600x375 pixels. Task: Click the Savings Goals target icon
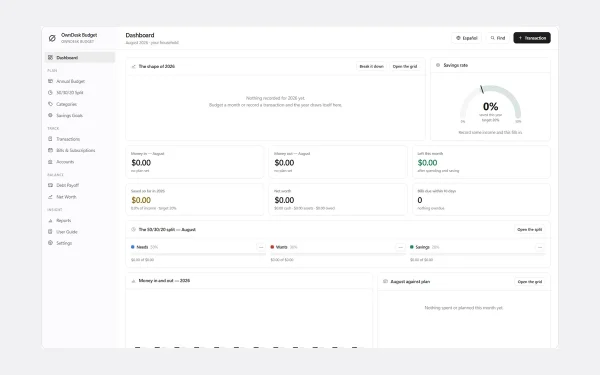50,115
